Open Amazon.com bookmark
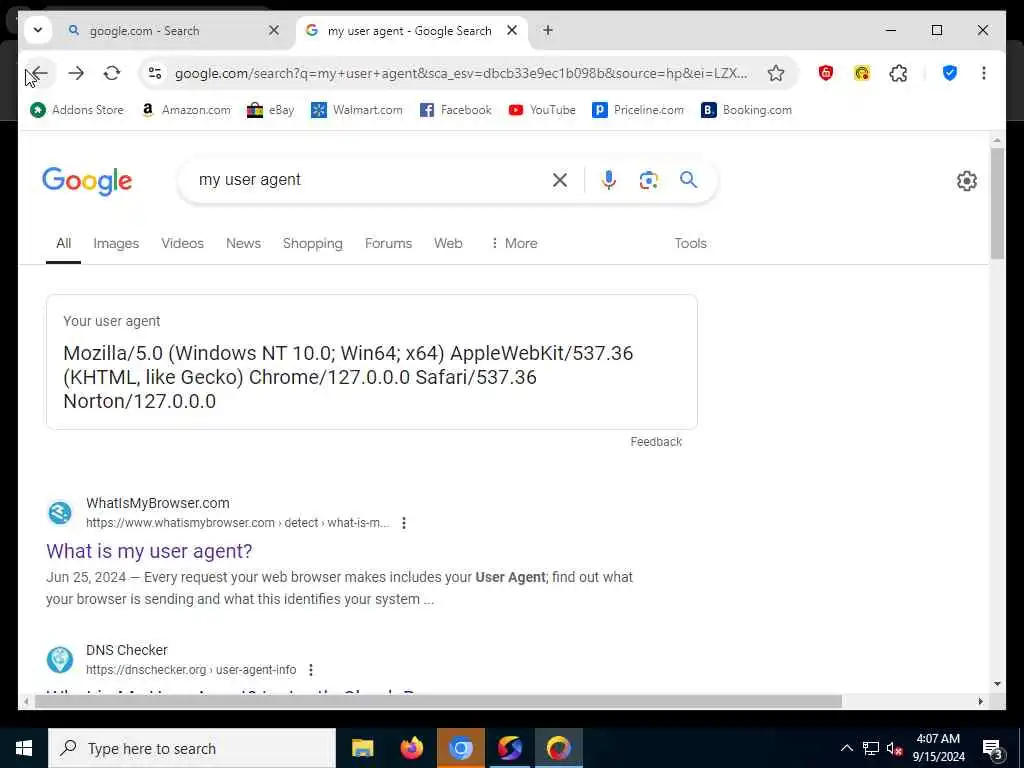Viewport: 1024px width, 768px height. 186,110
